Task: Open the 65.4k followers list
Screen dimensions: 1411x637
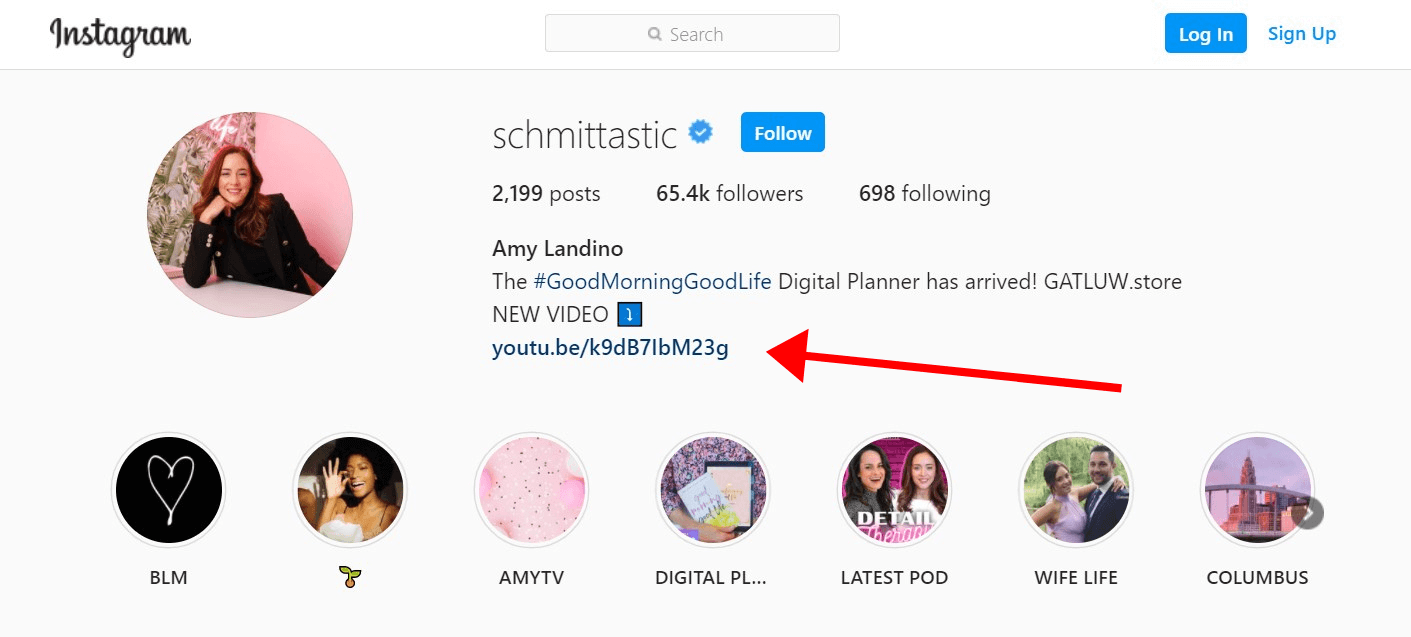Action: (729, 194)
